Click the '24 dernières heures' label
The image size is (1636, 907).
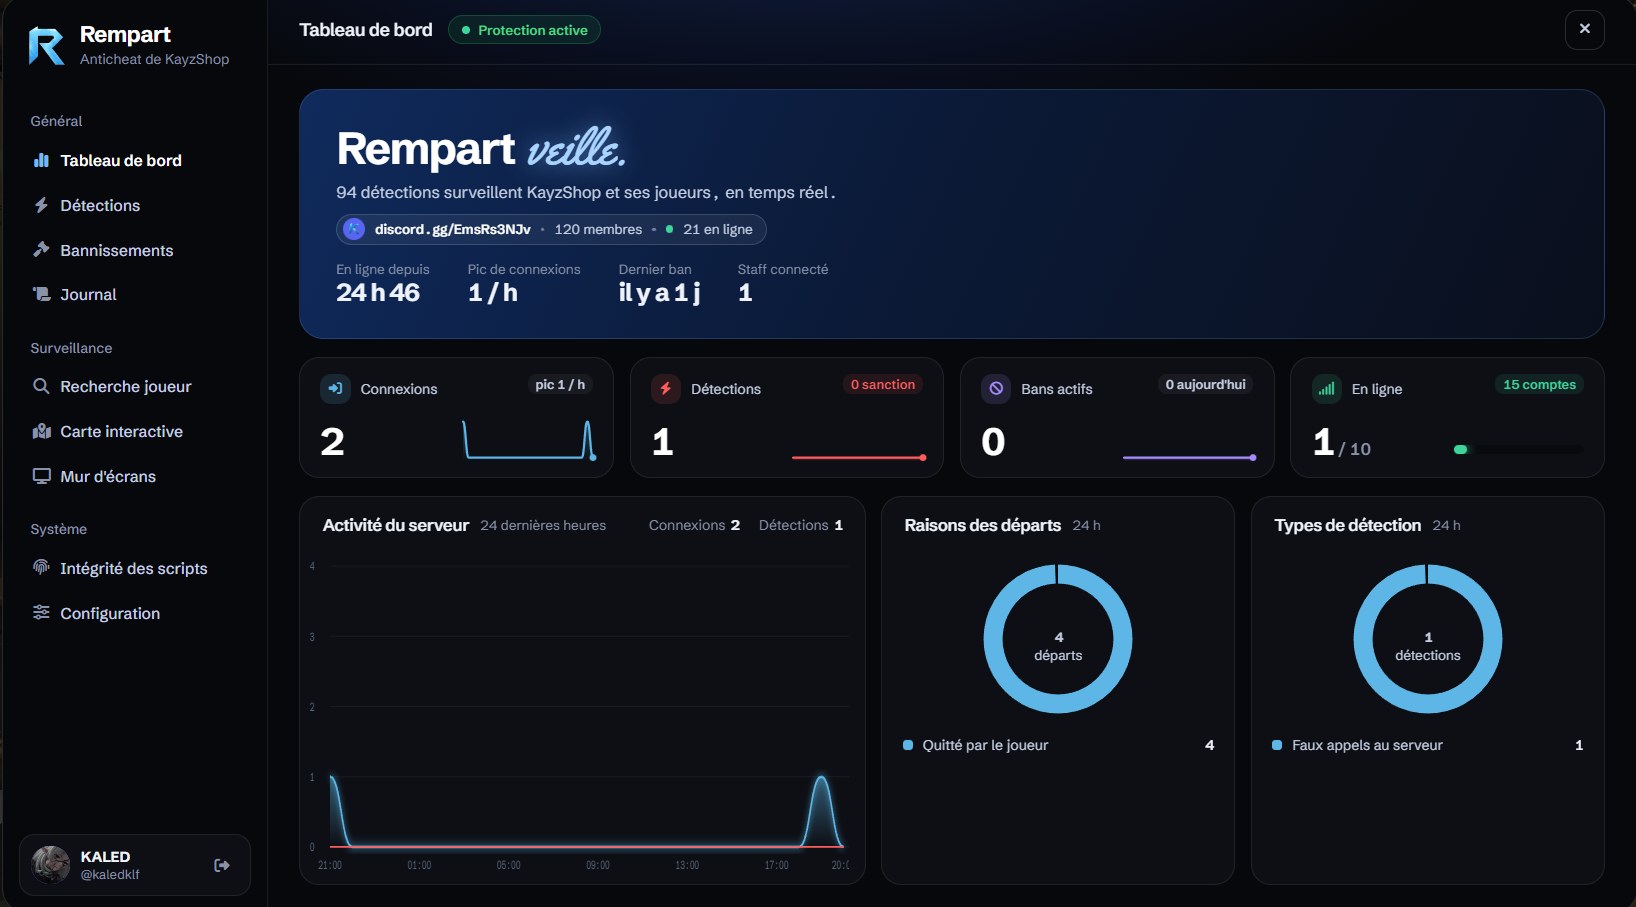click(x=543, y=525)
